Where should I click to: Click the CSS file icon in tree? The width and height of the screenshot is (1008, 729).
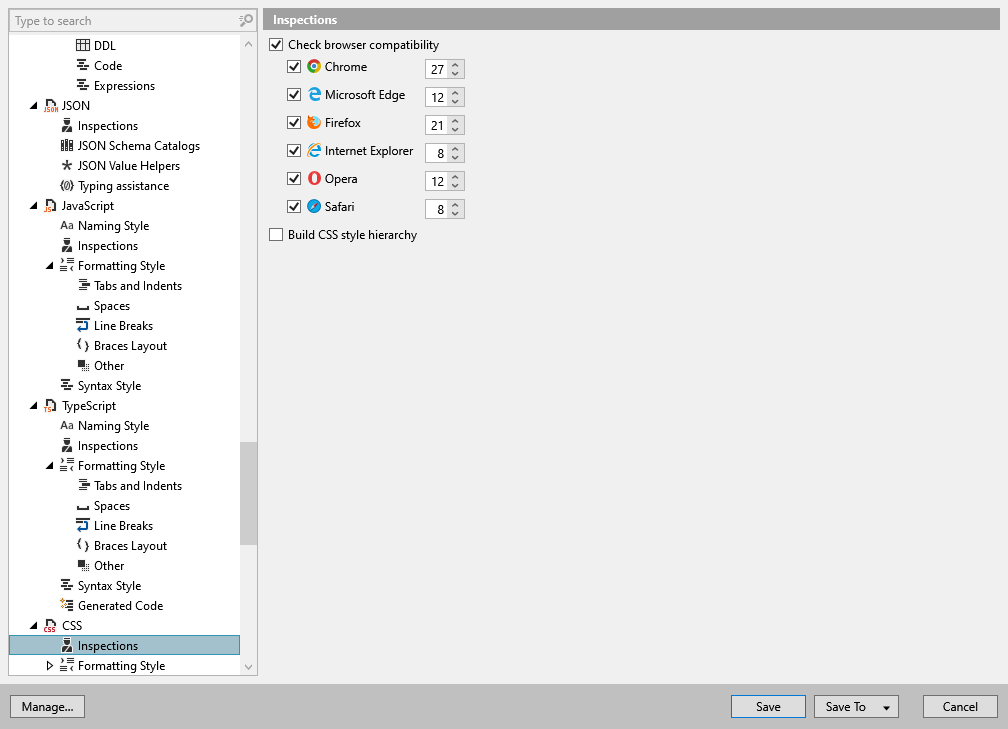tap(51, 626)
